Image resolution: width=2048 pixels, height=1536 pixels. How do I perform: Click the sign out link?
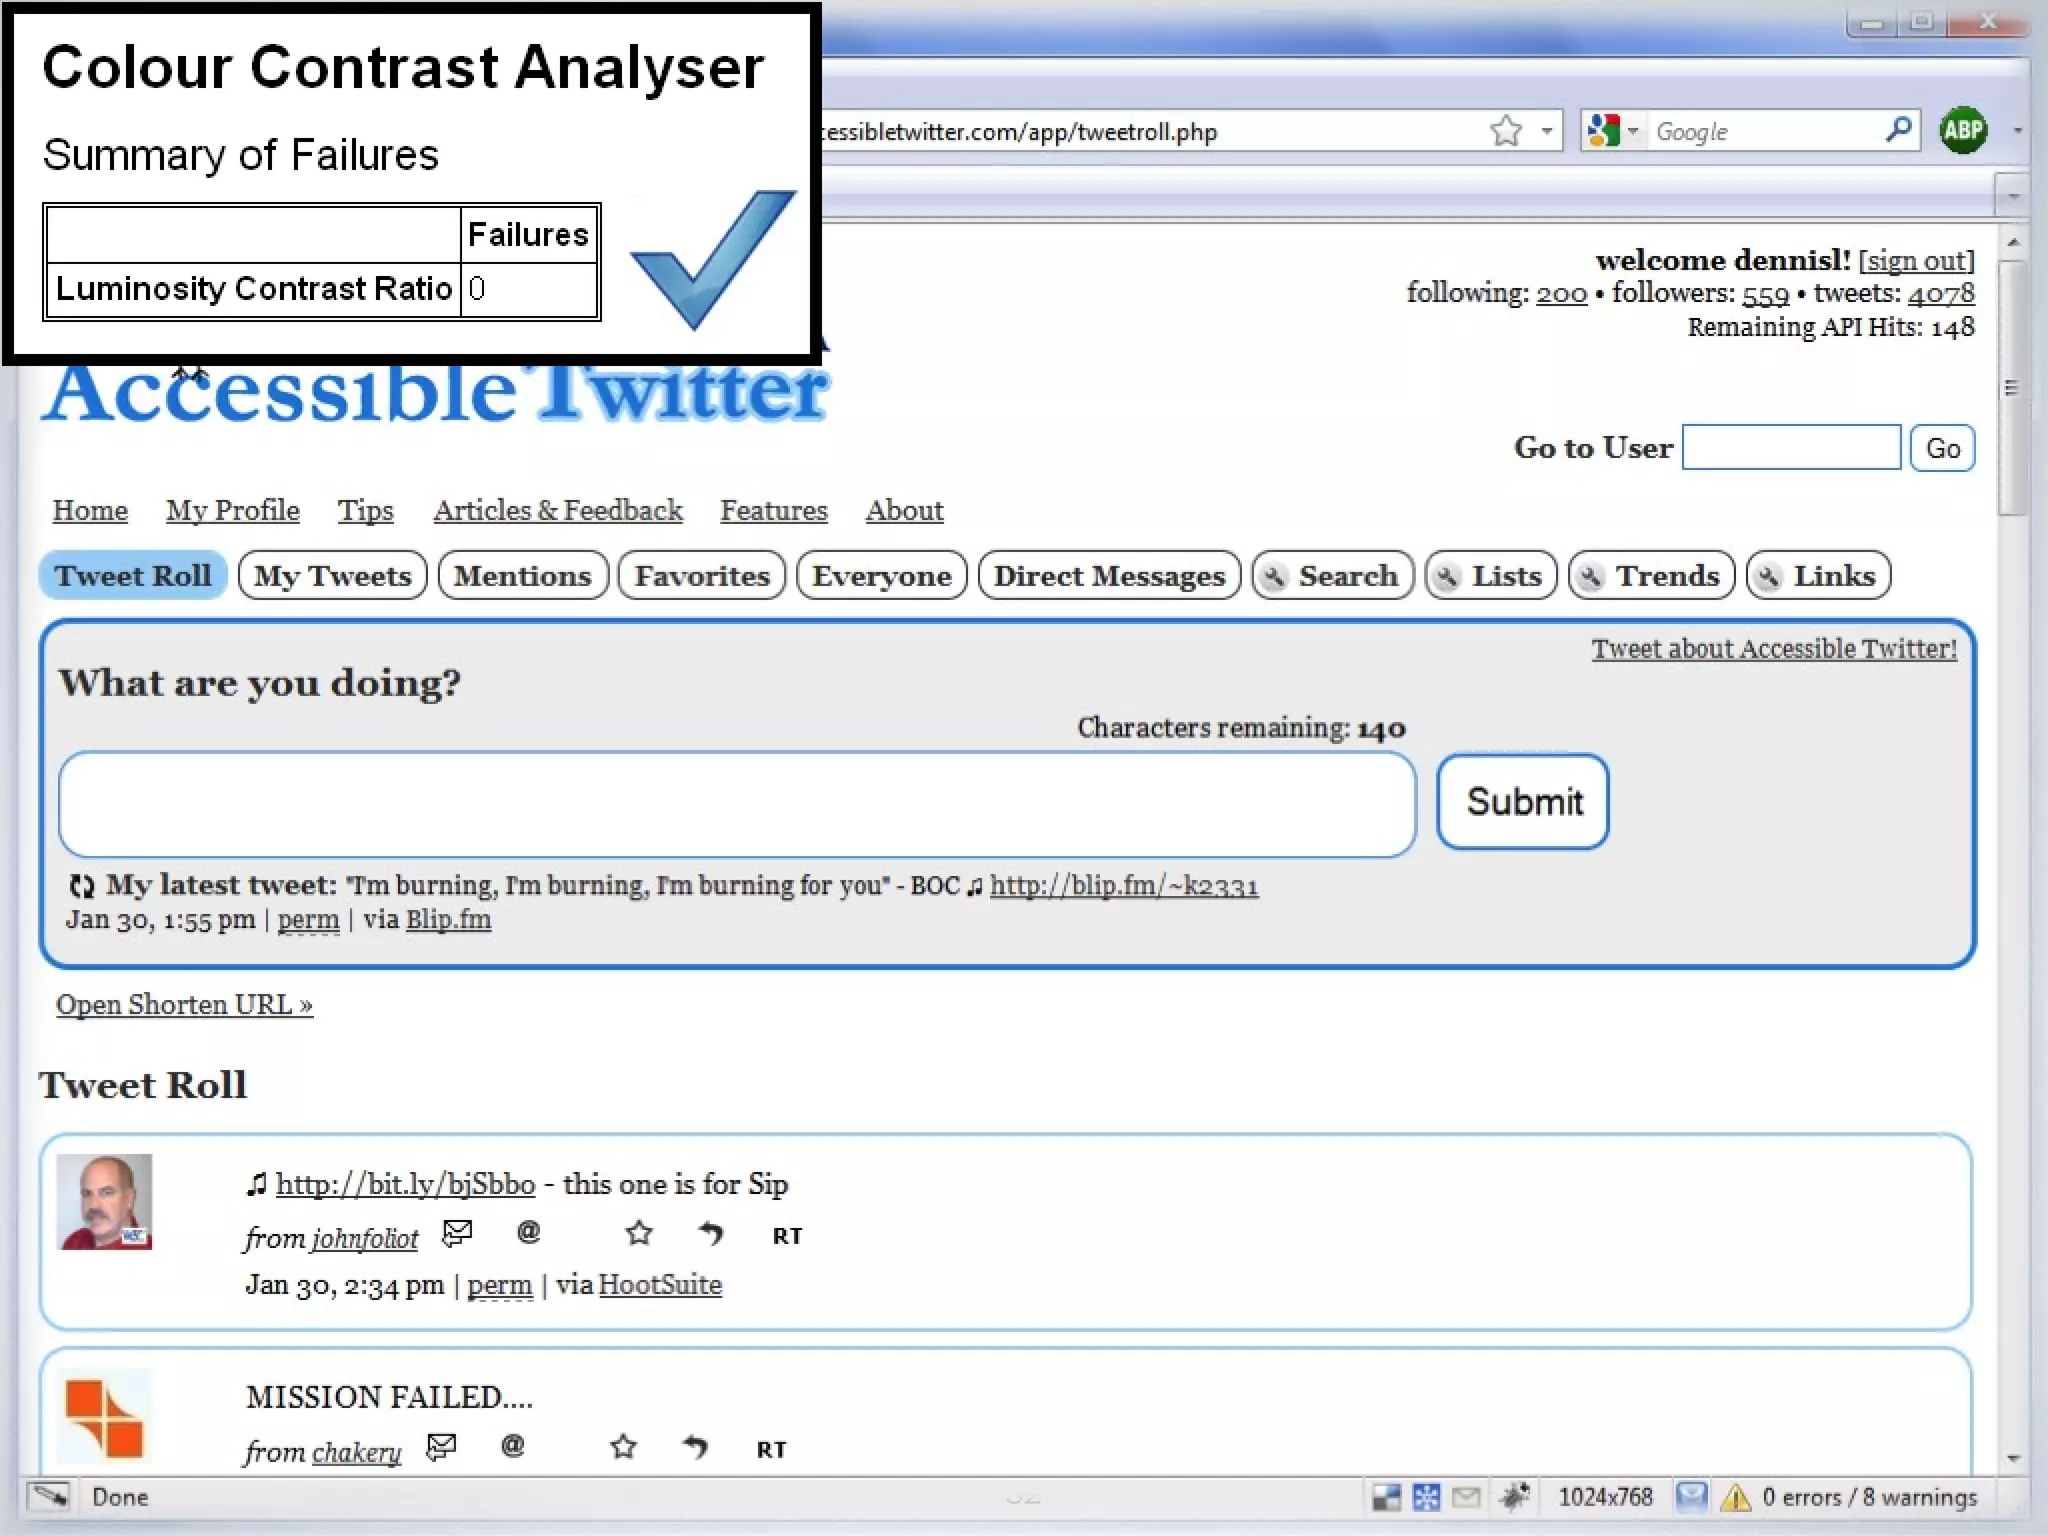[1916, 261]
